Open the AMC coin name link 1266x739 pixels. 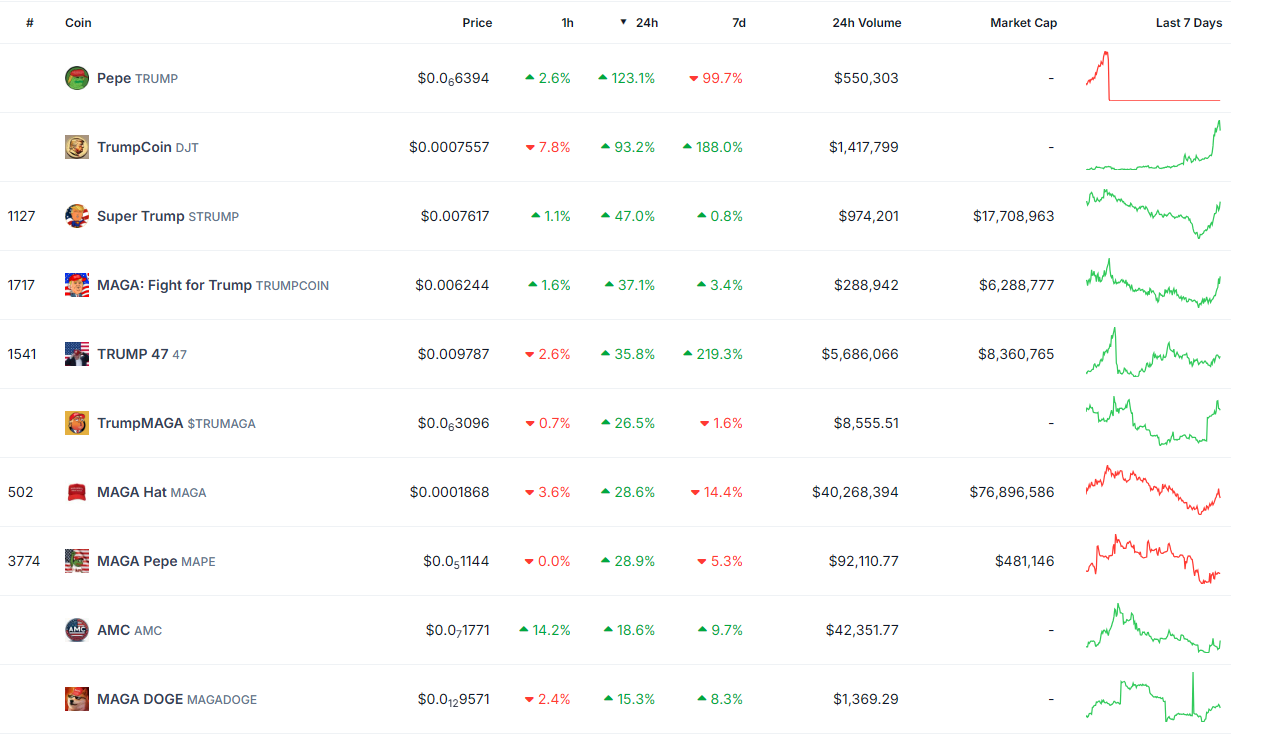point(129,630)
